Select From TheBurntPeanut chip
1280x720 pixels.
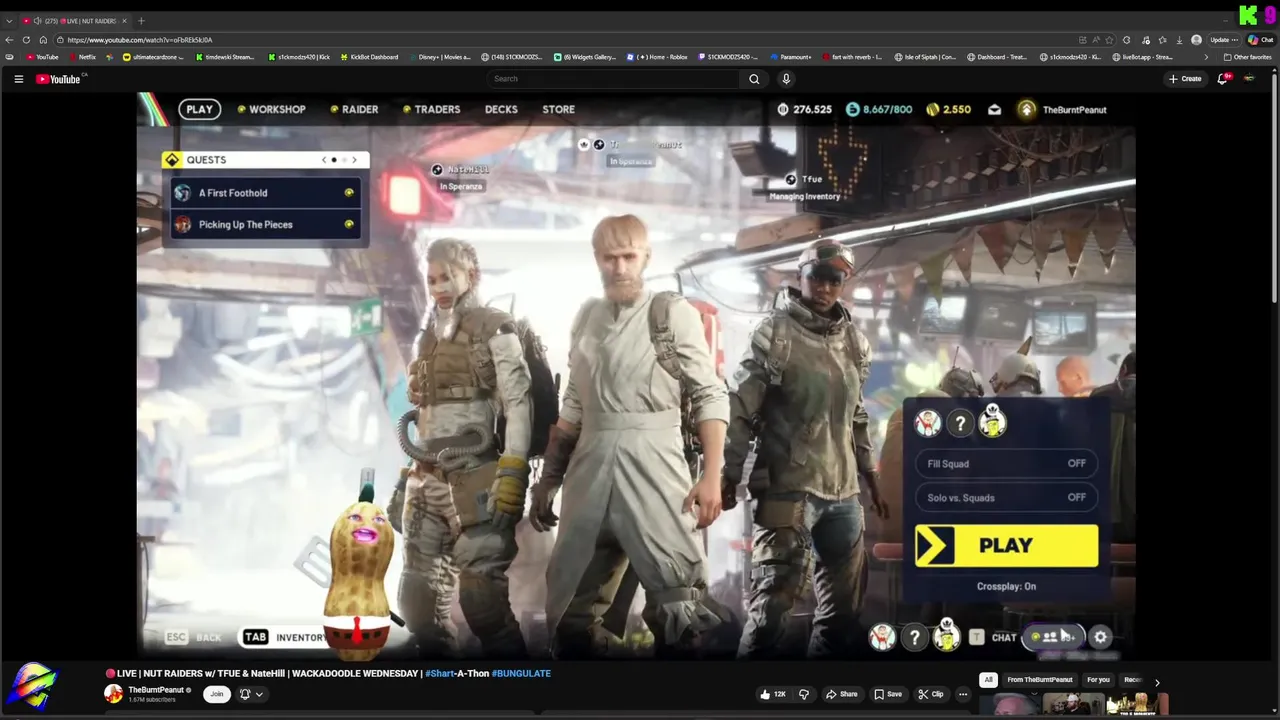pyautogui.click(x=1040, y=680)
